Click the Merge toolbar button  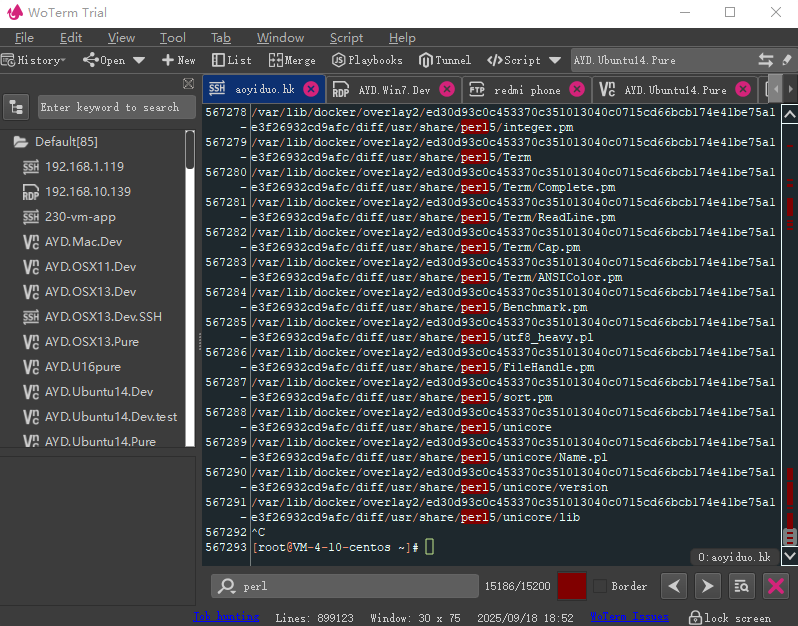pyautogui.click(x=292, y=60)
